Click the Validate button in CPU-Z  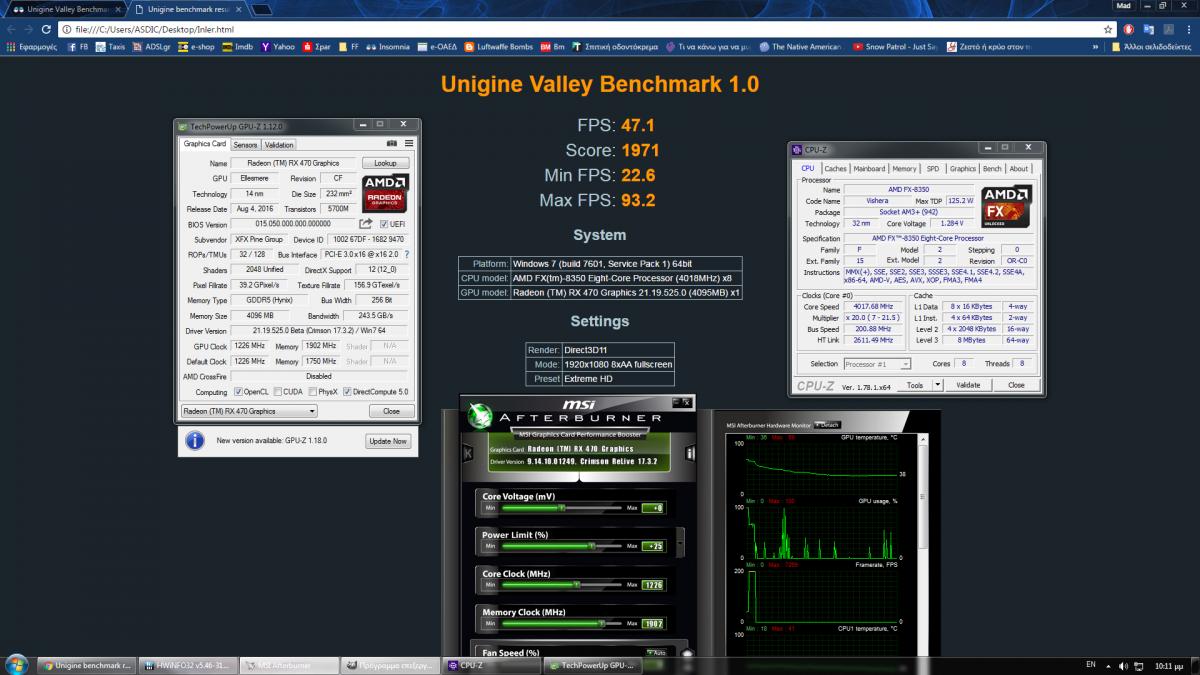(968, 385)
